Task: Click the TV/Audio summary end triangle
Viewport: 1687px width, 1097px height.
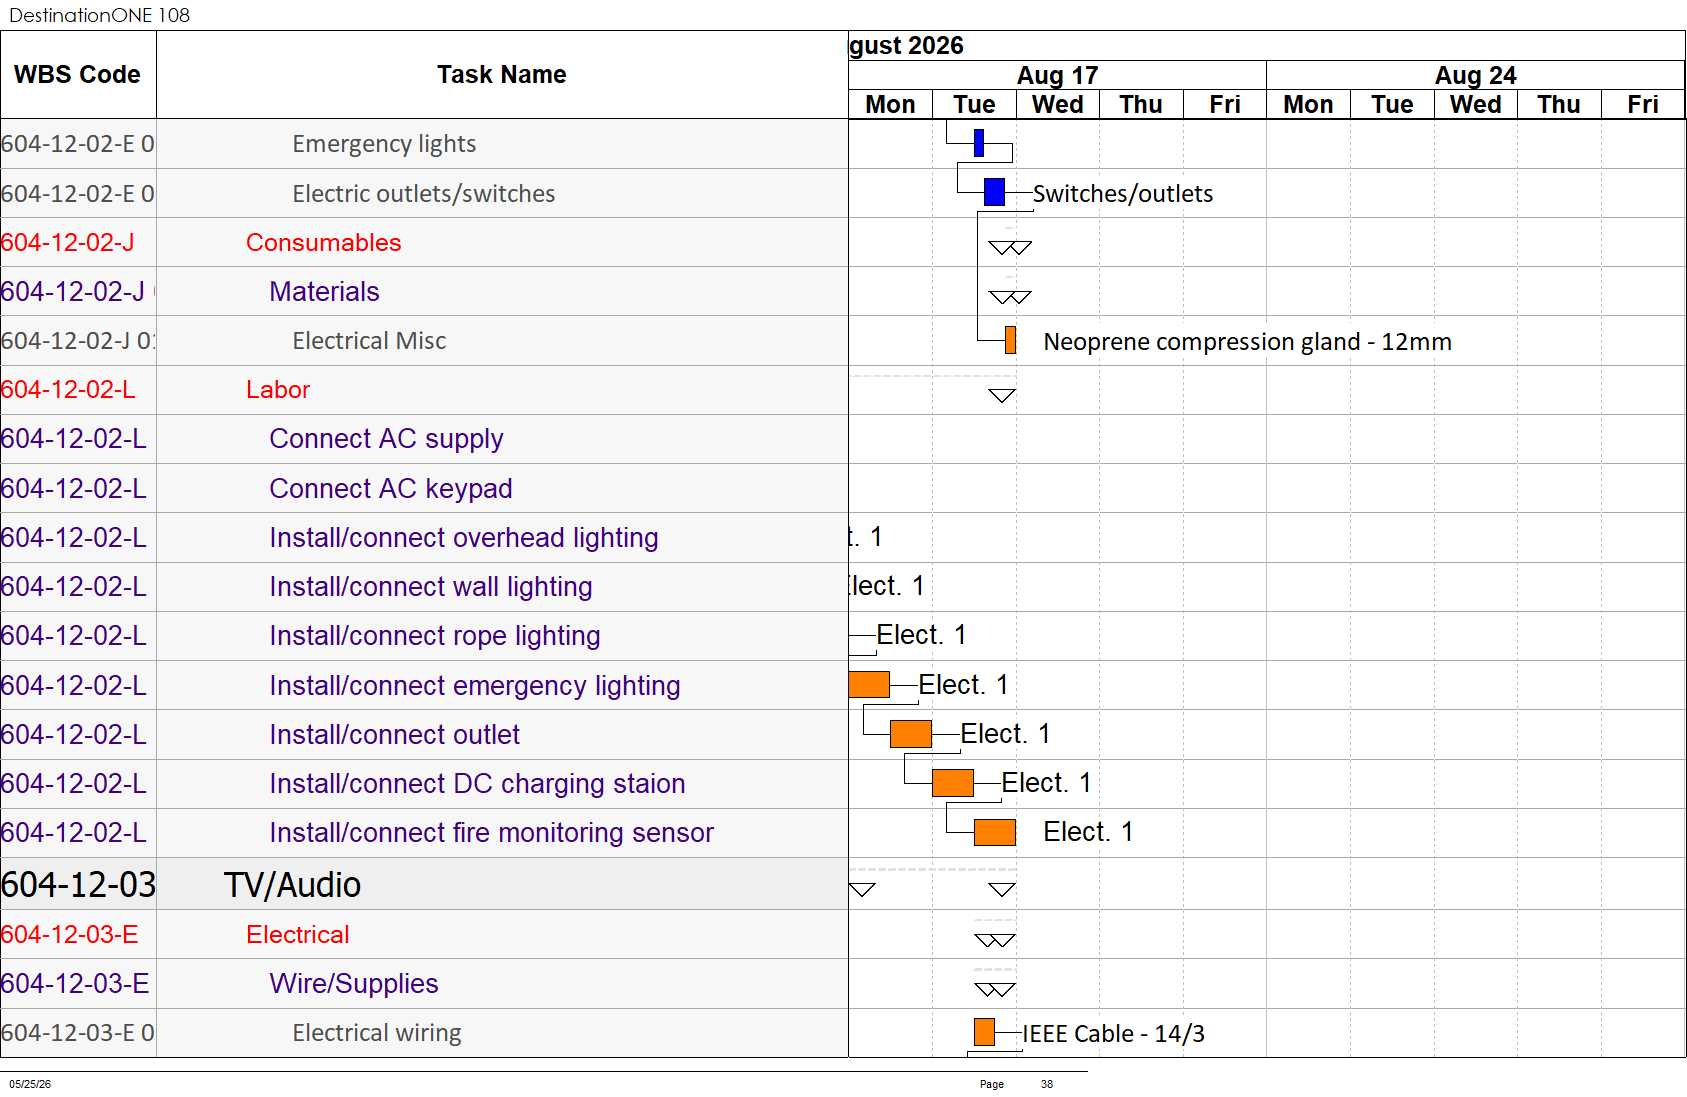Action: [1002, 889]
